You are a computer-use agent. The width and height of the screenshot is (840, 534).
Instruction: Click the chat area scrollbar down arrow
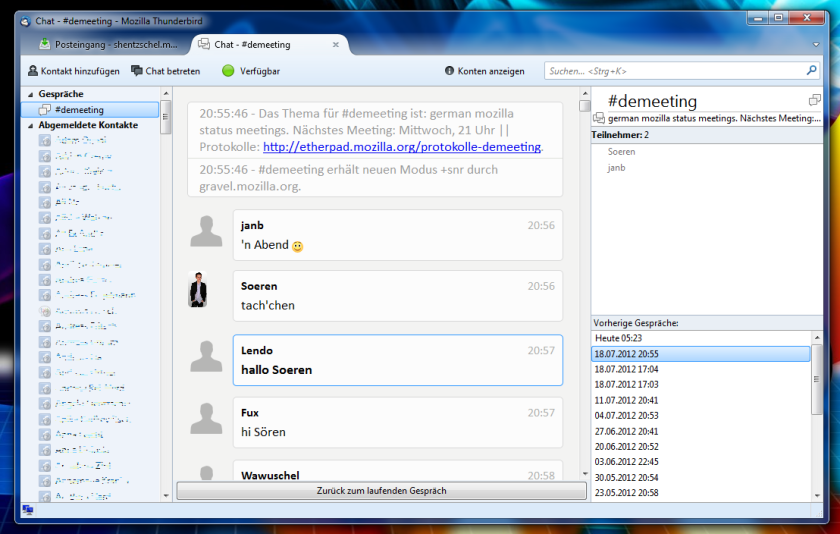584,474
